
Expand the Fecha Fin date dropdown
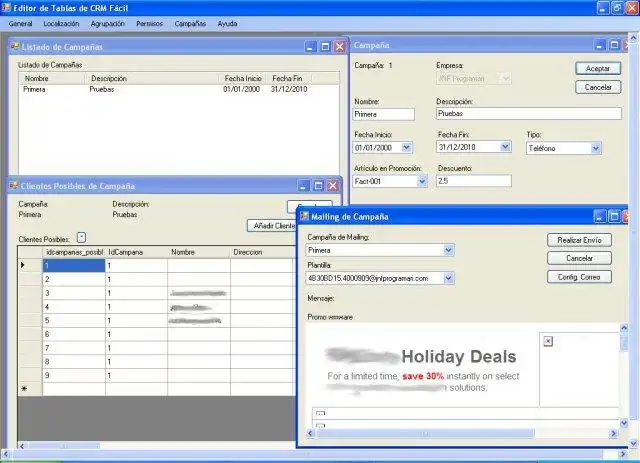505,147
